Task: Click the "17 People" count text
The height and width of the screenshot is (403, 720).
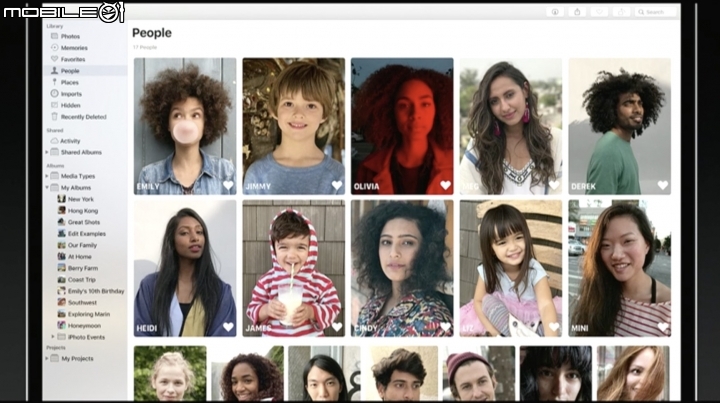Action: point(145,47)
